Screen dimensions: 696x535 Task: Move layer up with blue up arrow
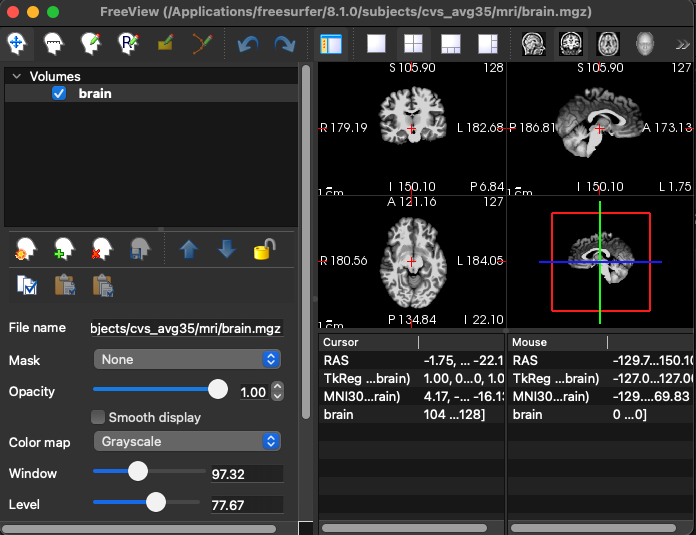click(x=188, y=249)
